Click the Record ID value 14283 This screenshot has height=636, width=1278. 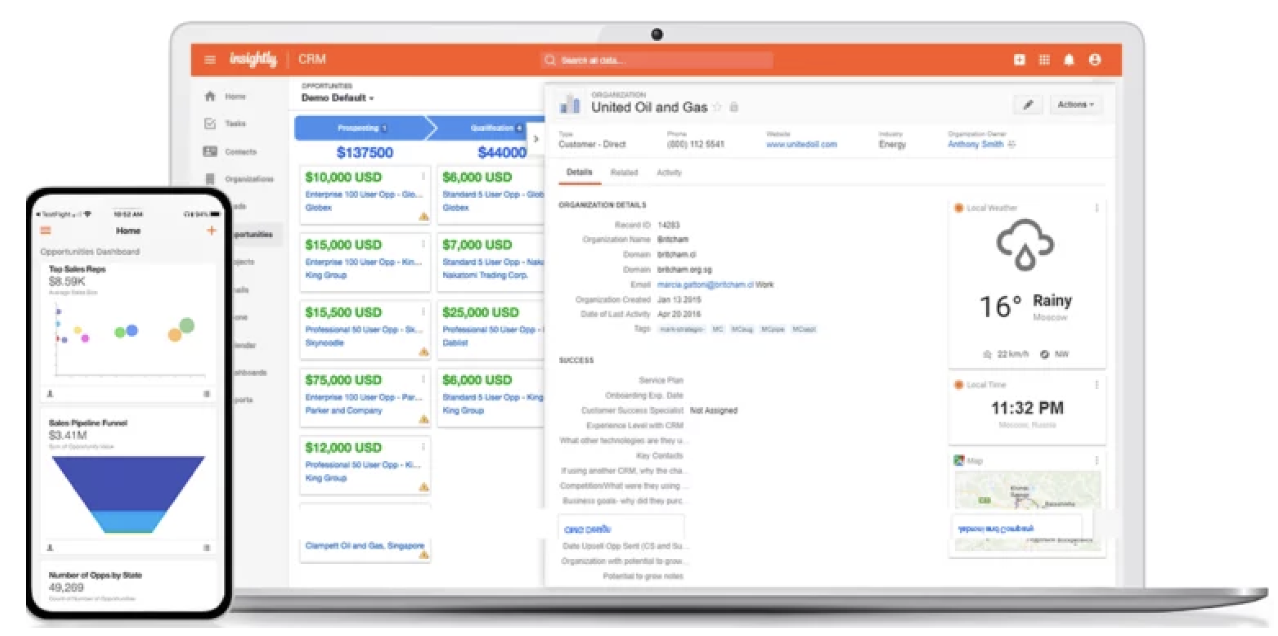pos(668,225)
